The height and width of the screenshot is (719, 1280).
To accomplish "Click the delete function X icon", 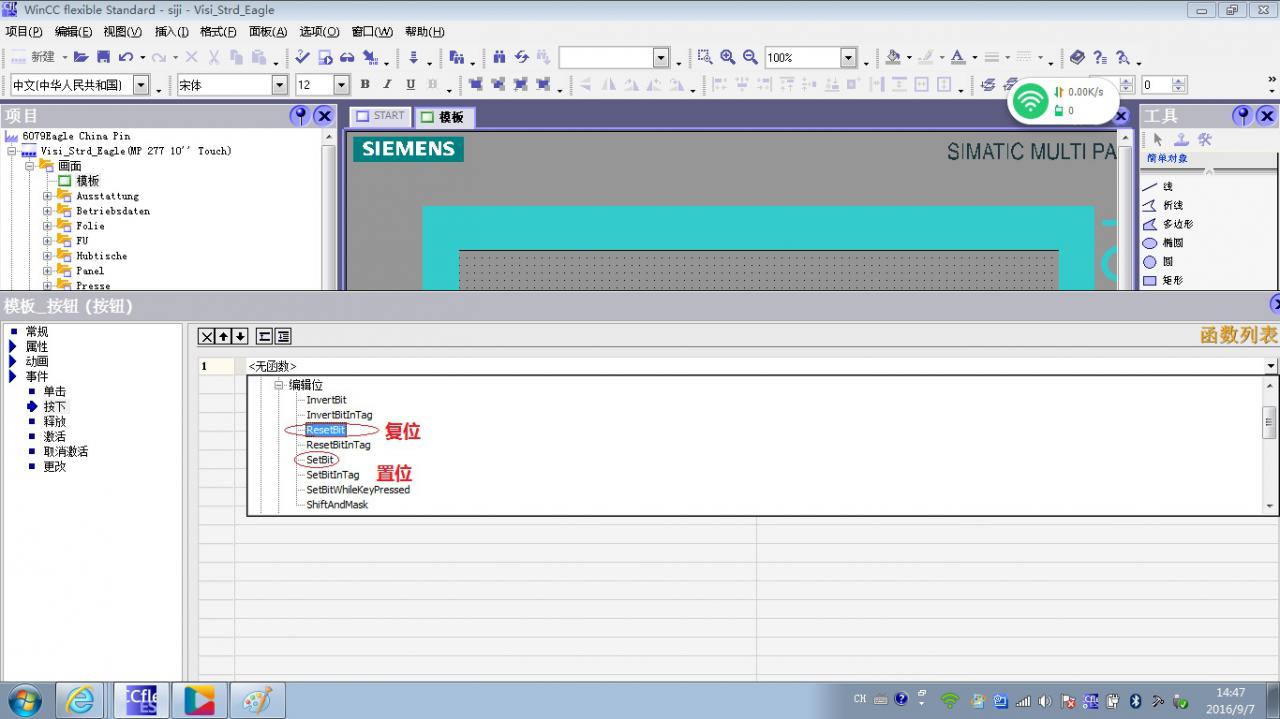I will pos(206,336).
